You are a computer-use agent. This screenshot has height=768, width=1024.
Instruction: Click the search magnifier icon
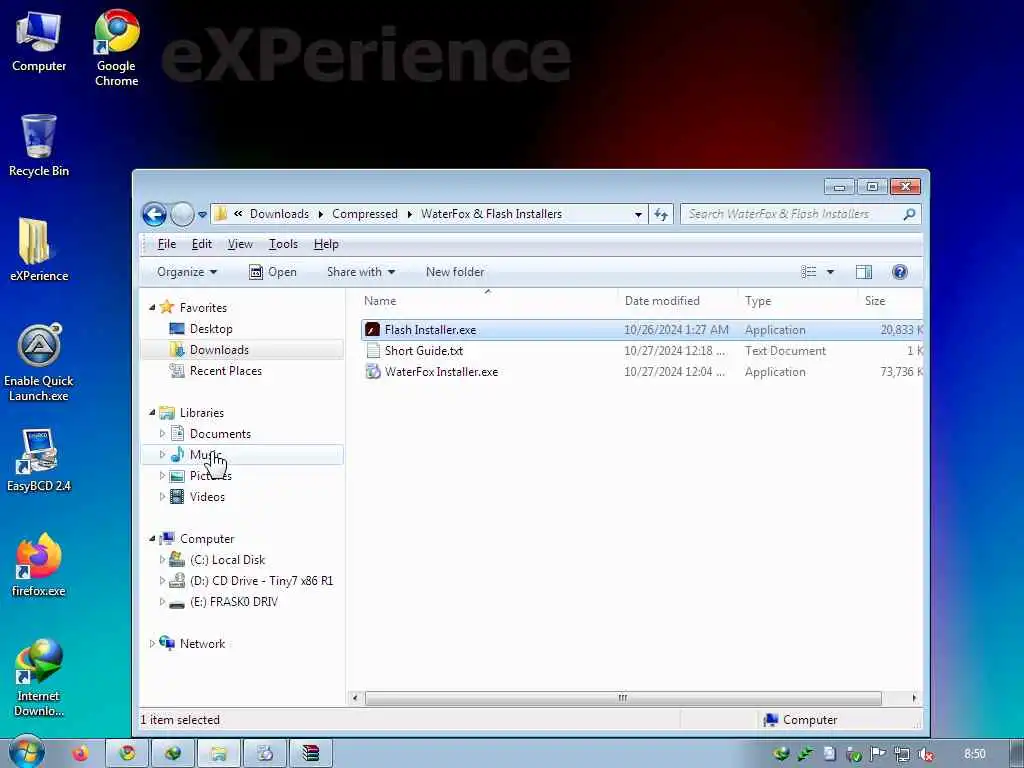[909, 214]
